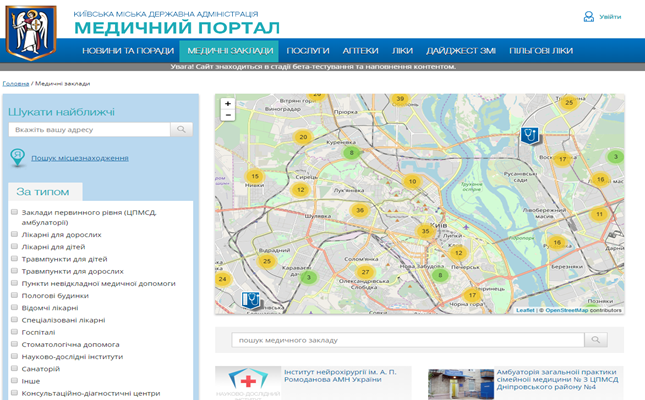Click Пошук місцезнаходження link
The width and height of the screenshot is (645, 400).
tap(80, 158)
